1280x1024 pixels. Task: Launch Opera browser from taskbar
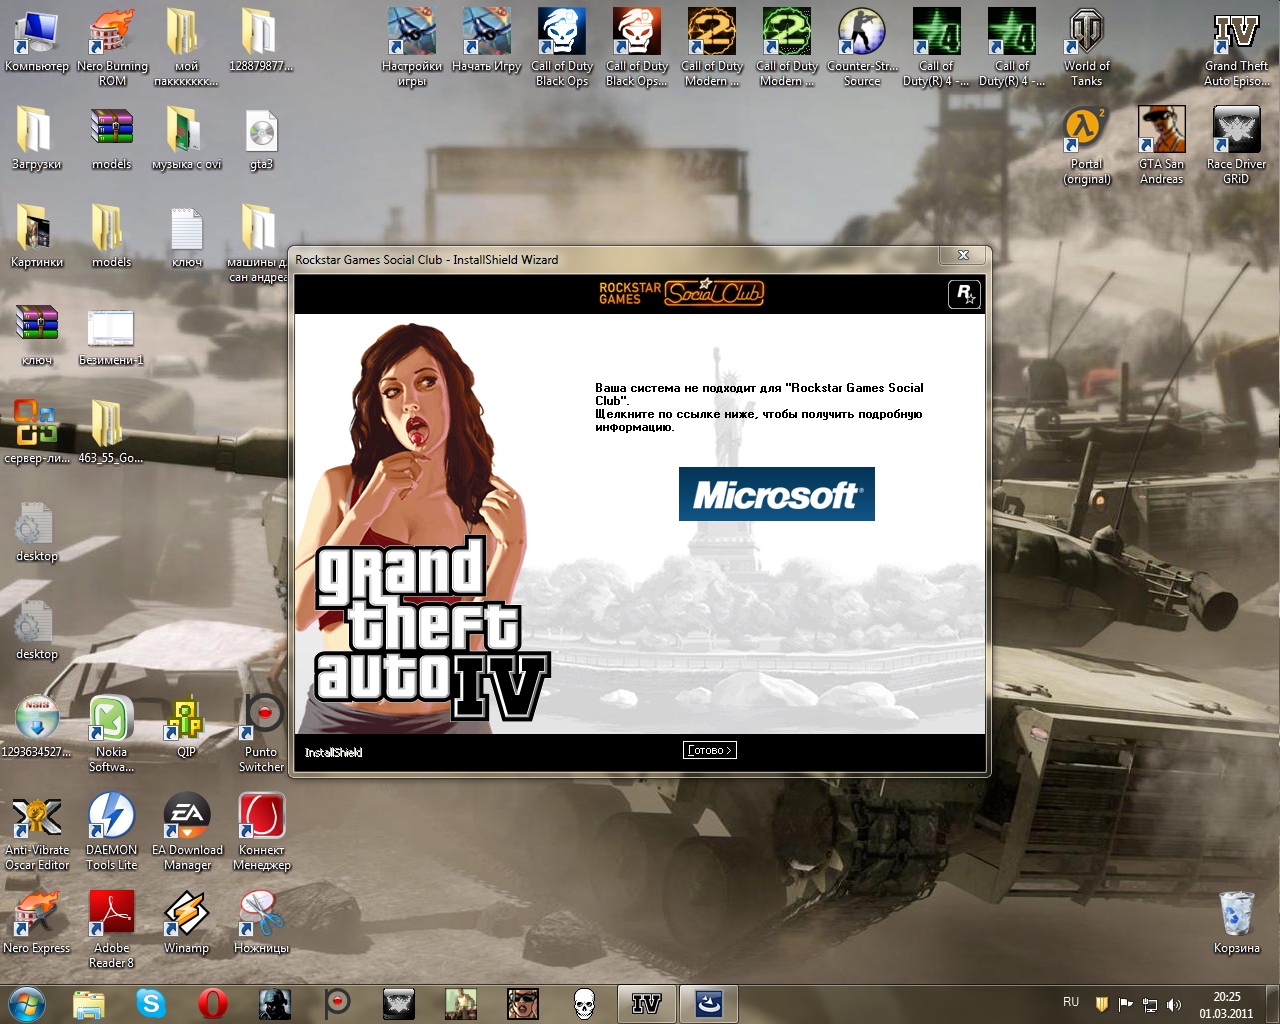[213, 1003]
